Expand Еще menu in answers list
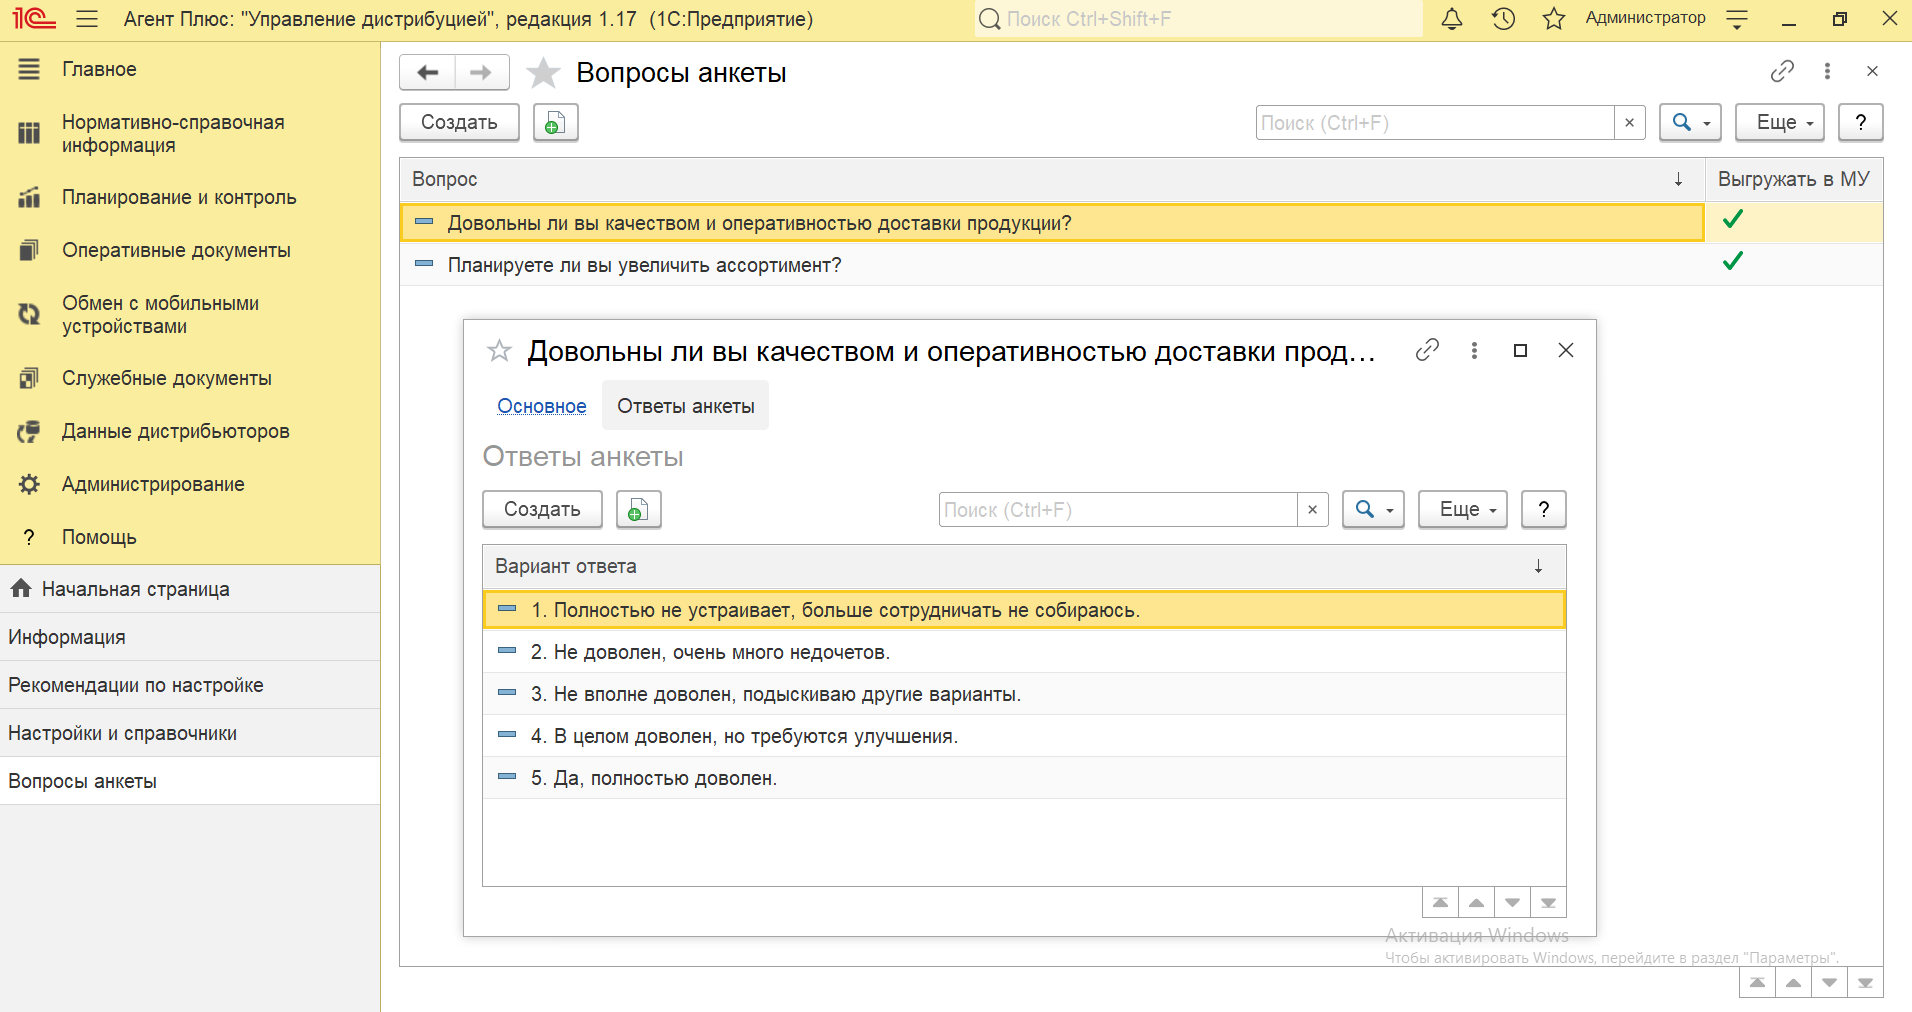1912x1012 pixels. click(x=1463, y=509)
